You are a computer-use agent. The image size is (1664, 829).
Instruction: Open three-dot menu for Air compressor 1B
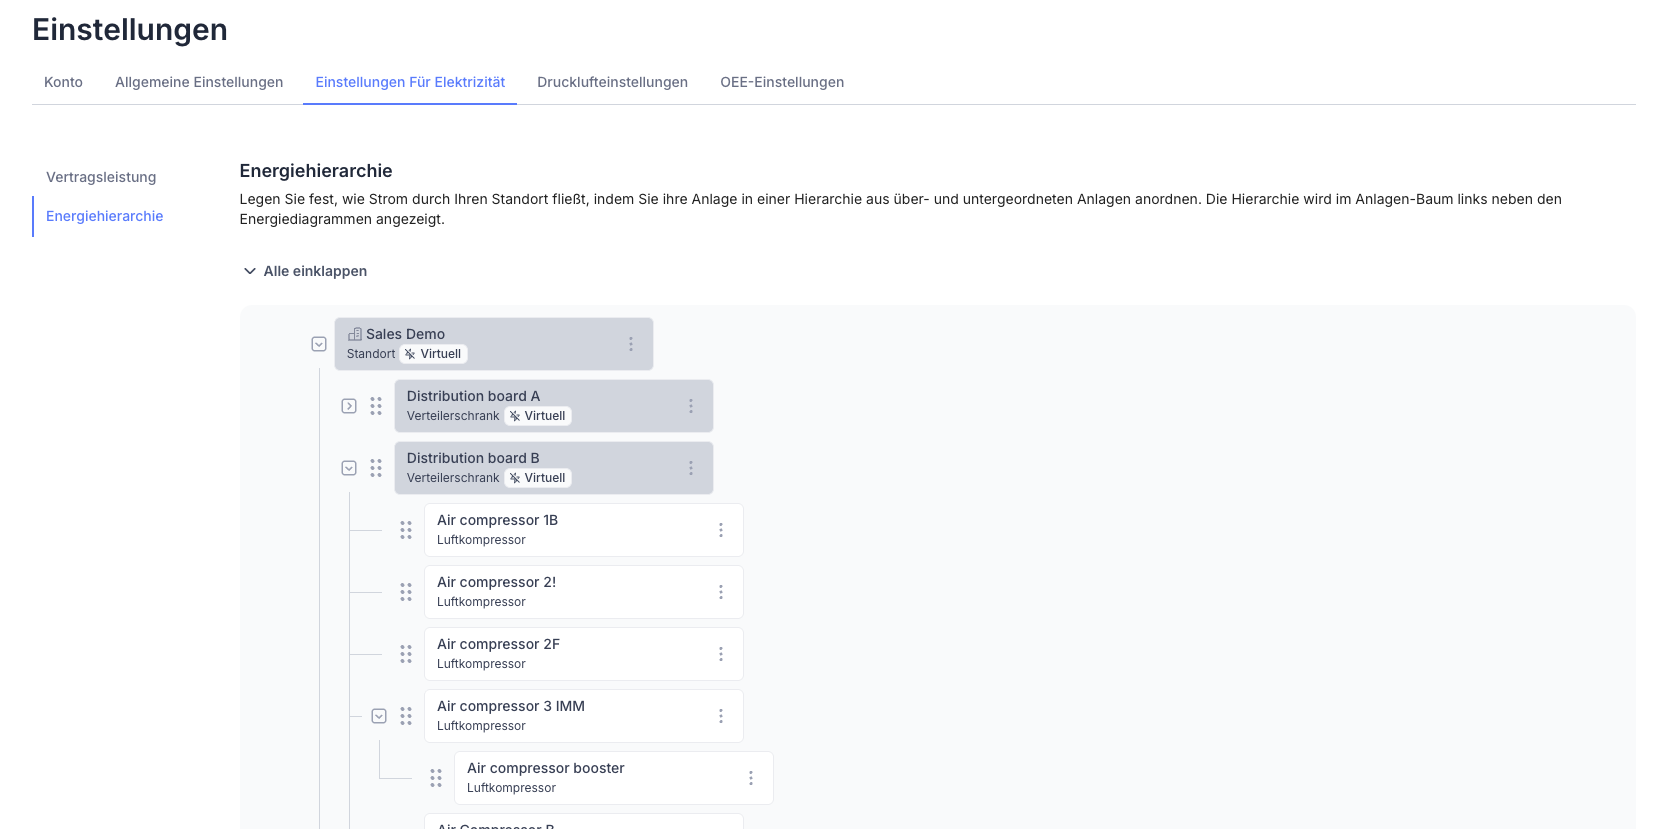pyautogui.click(x=720, y=530)
